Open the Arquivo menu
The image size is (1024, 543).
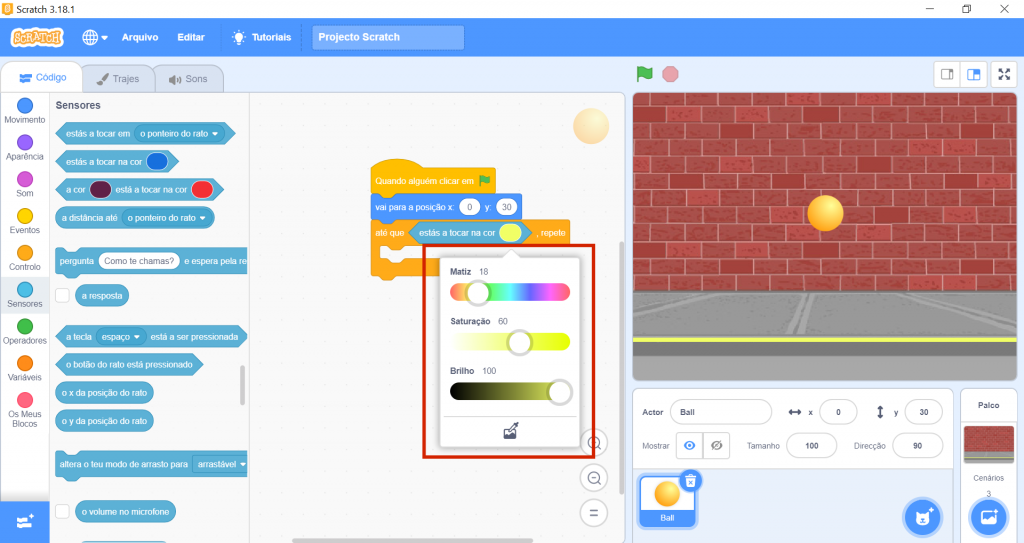point(140,37)
